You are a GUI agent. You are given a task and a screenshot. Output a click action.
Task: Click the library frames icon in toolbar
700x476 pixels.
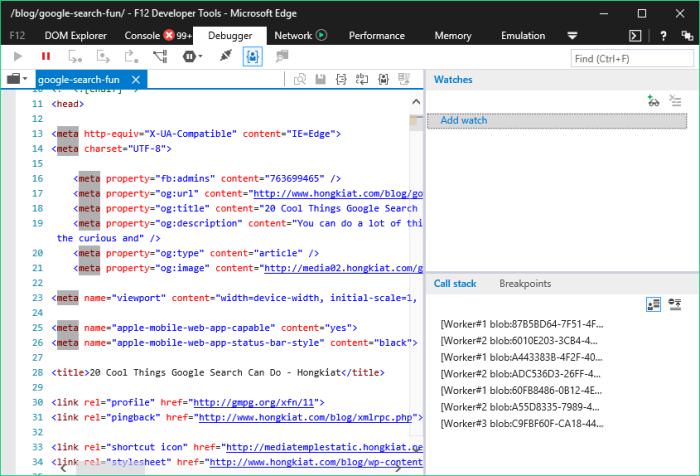(x=282, y=56)
